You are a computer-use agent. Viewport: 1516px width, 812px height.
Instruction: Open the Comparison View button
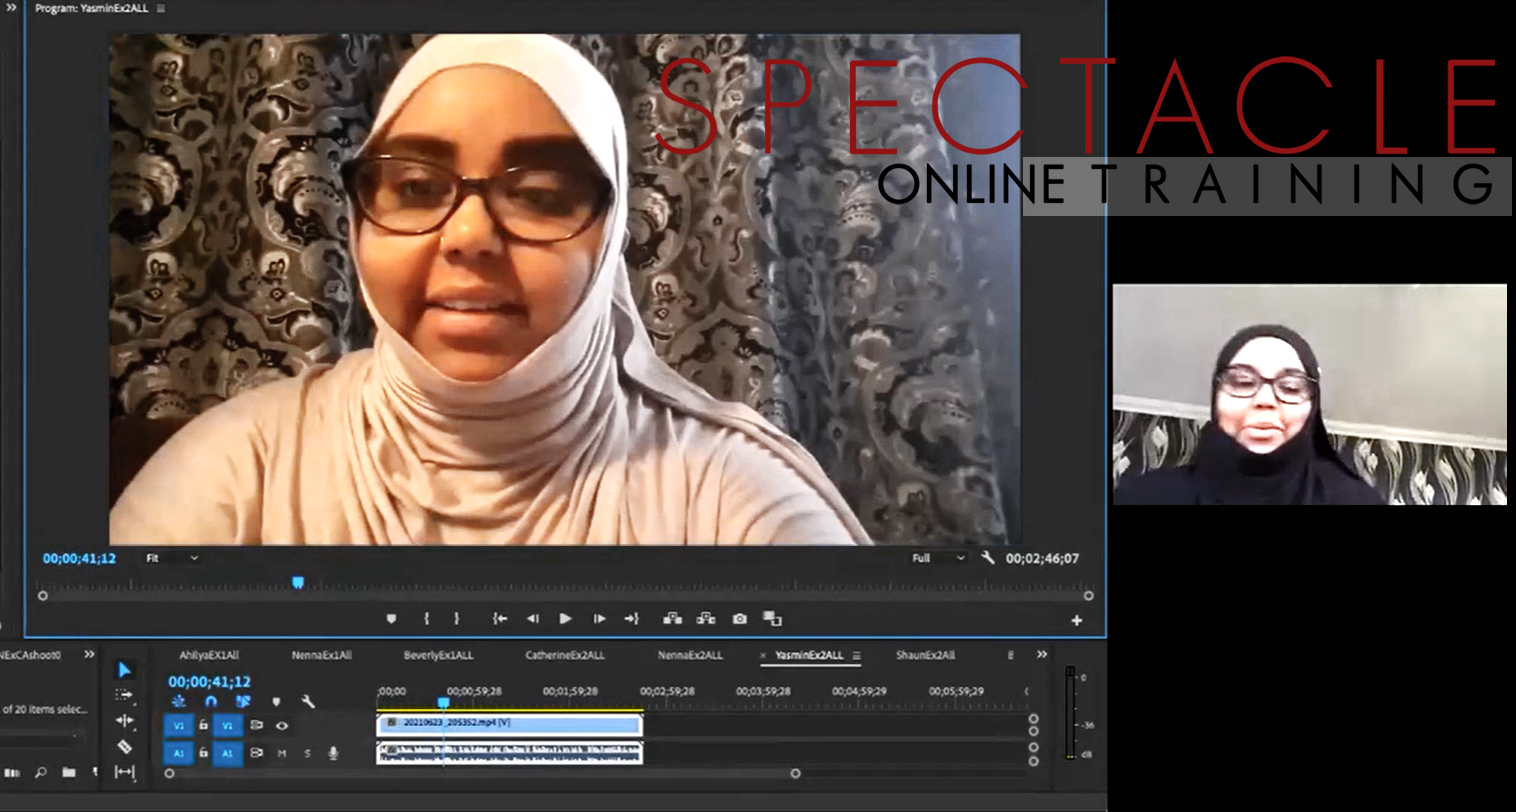(x=773, y=619)
